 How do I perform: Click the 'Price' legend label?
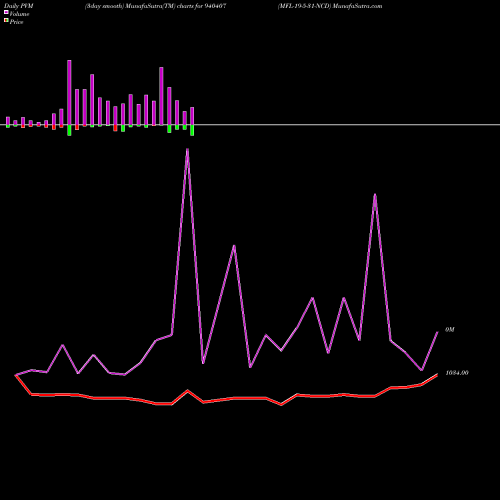click(16, 22)
